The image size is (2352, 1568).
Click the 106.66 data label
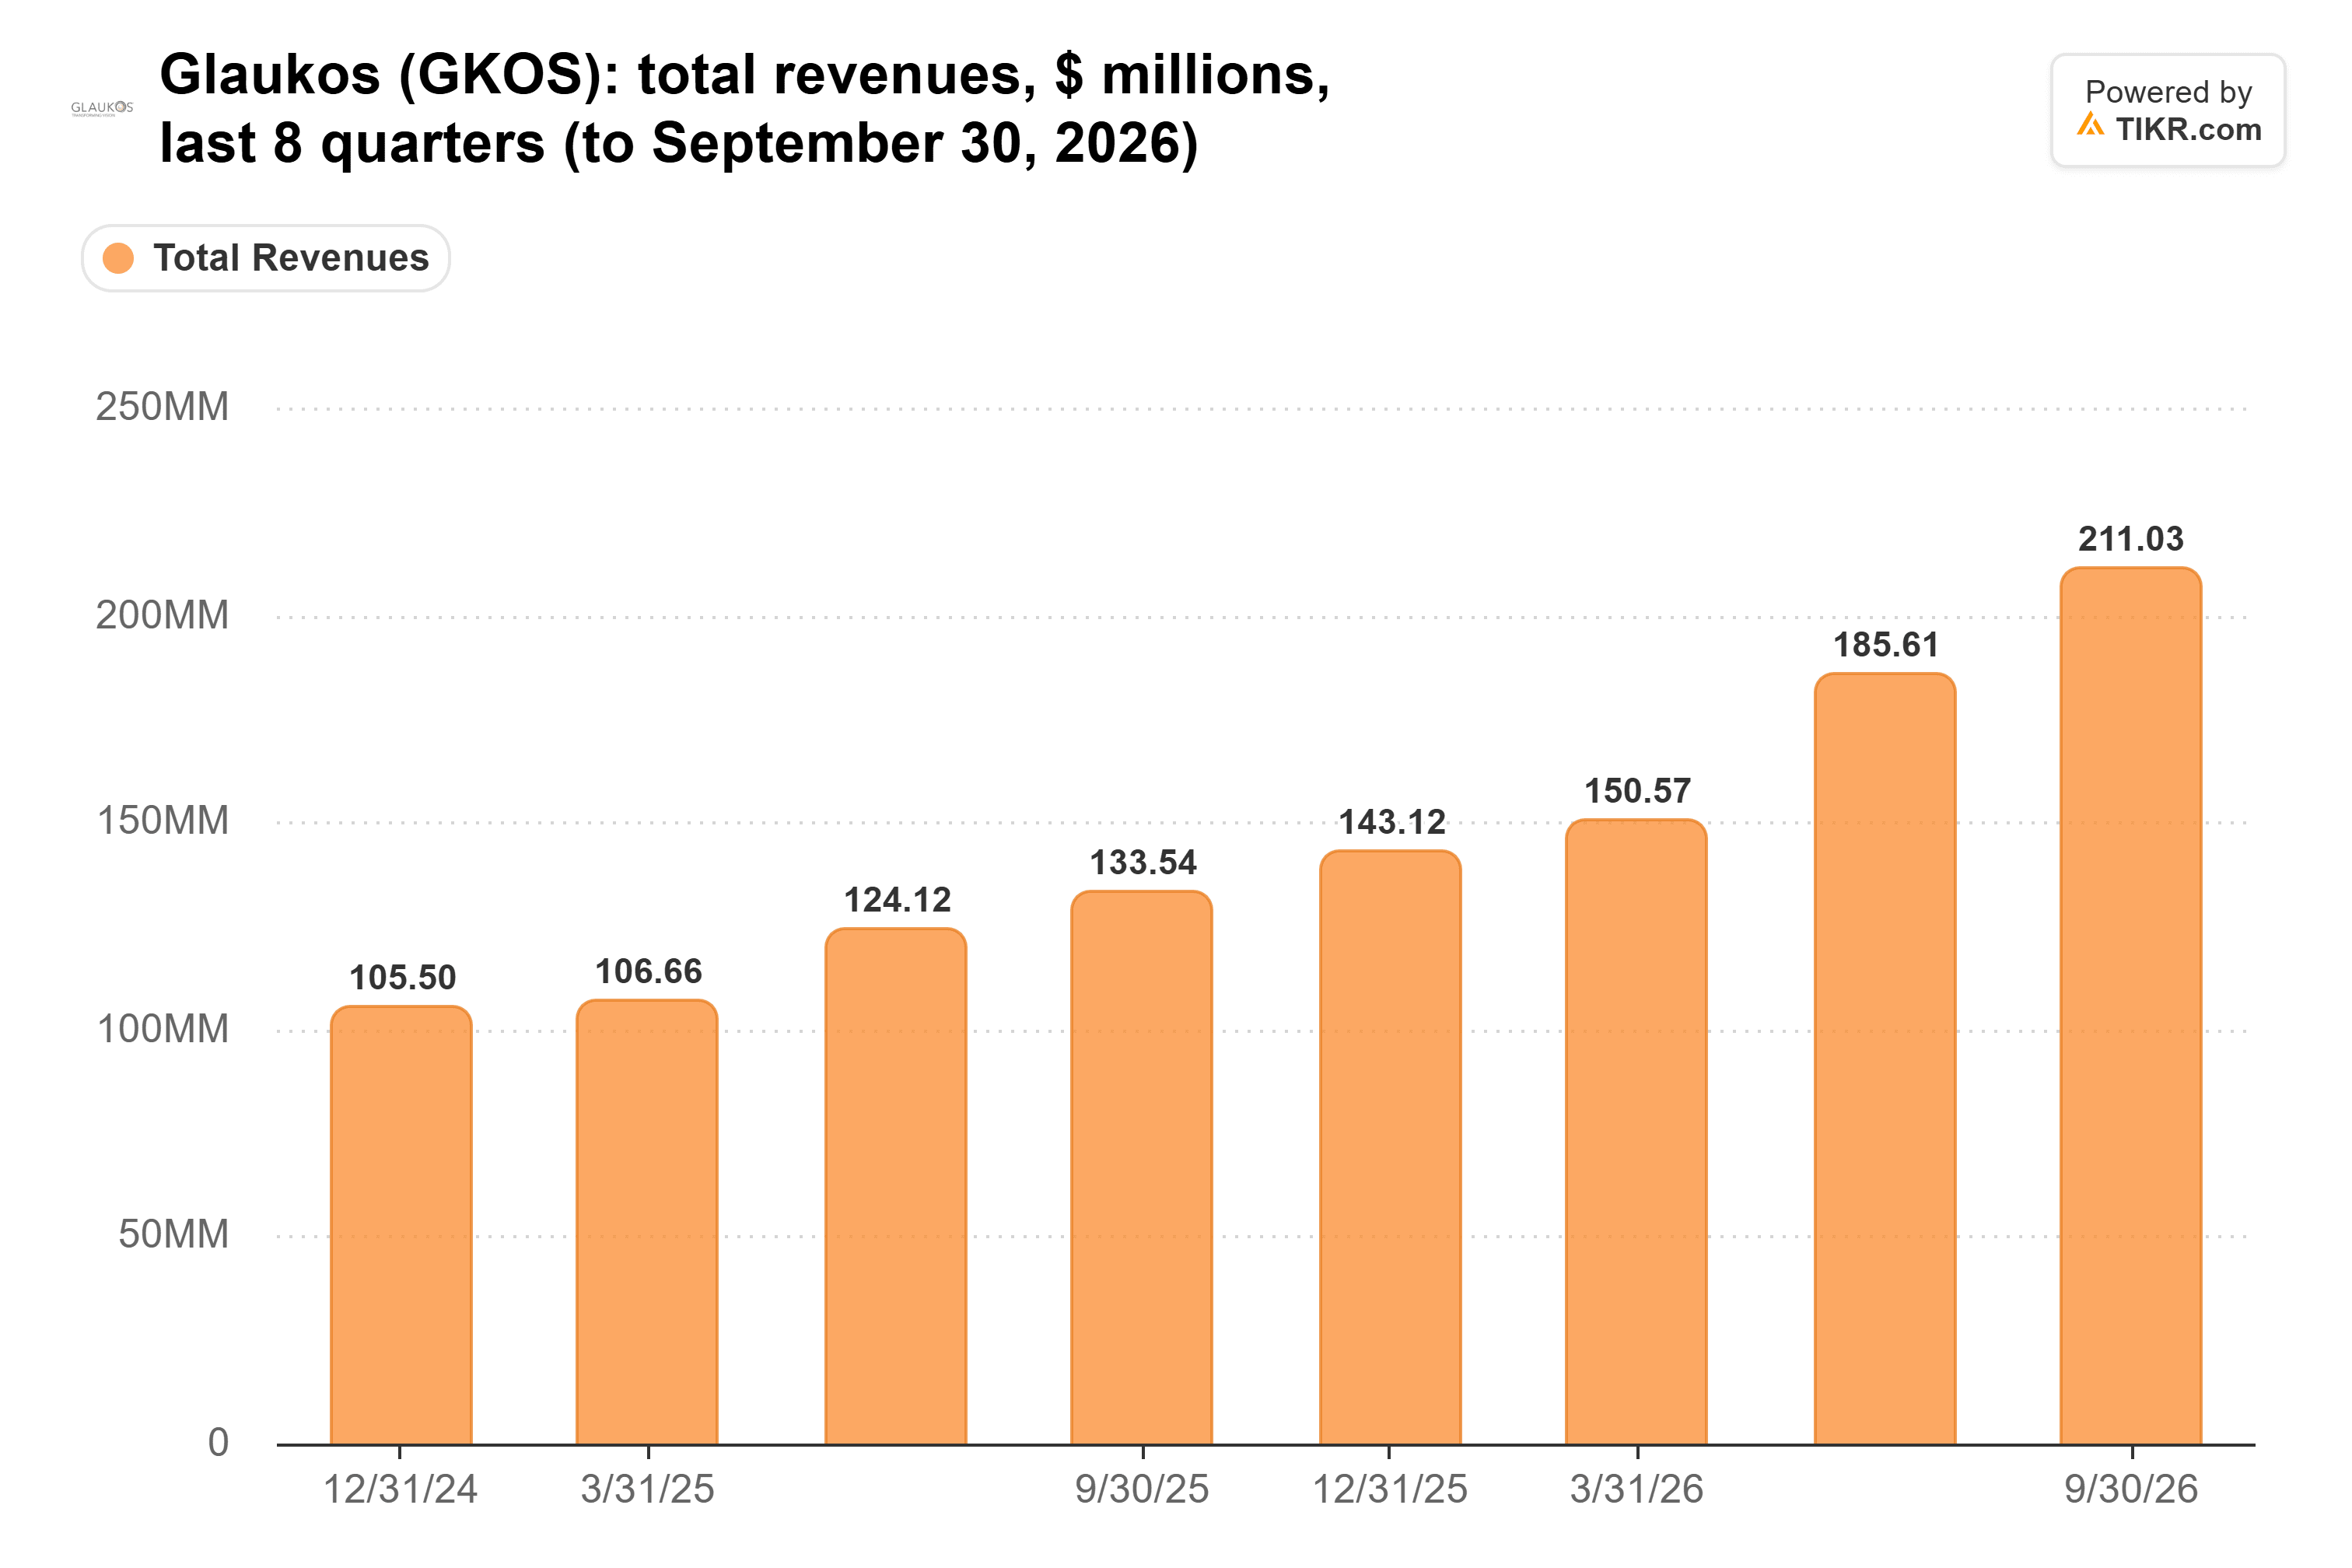coord(648,971)
